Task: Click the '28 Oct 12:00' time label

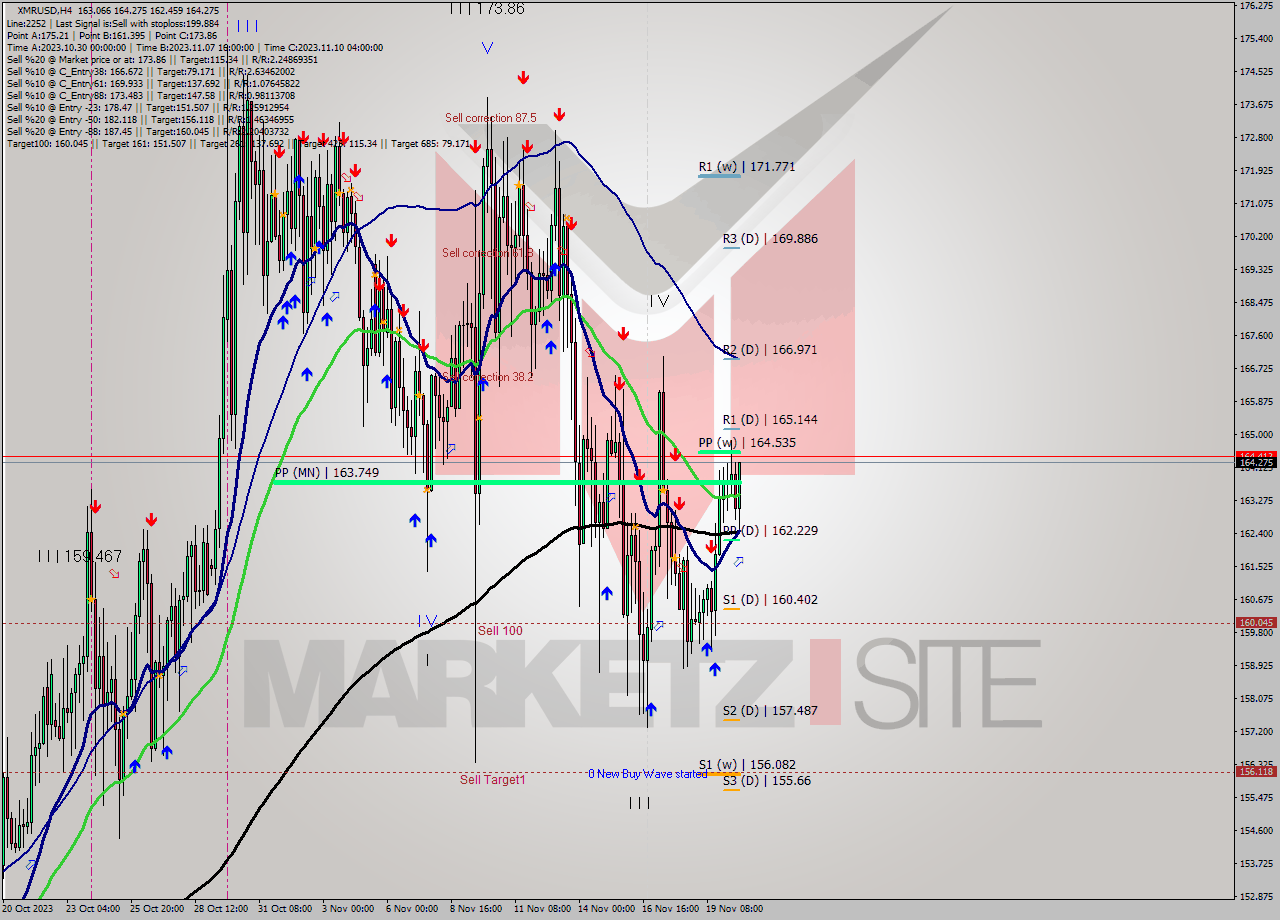Action: (220, 909)
